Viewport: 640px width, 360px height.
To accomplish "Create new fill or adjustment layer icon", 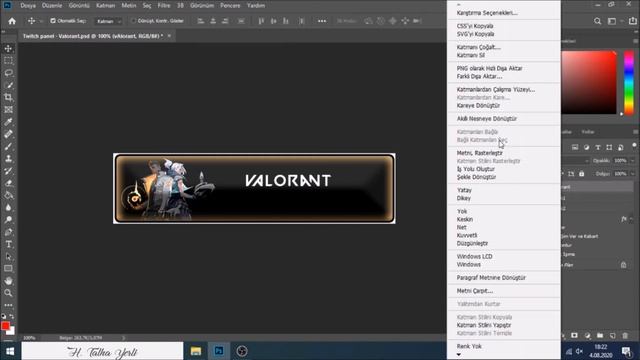I will coord(587,336).
